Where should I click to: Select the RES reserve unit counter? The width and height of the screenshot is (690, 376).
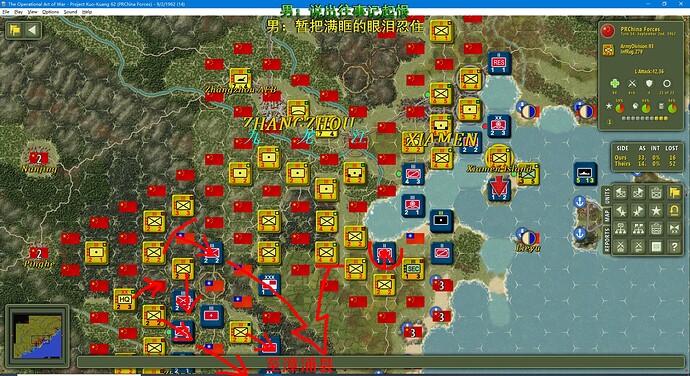(499, 63)
